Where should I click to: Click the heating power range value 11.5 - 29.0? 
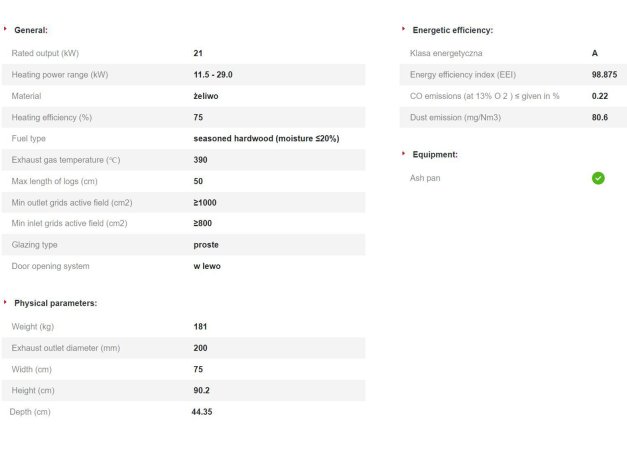click(x=213, y=74)
